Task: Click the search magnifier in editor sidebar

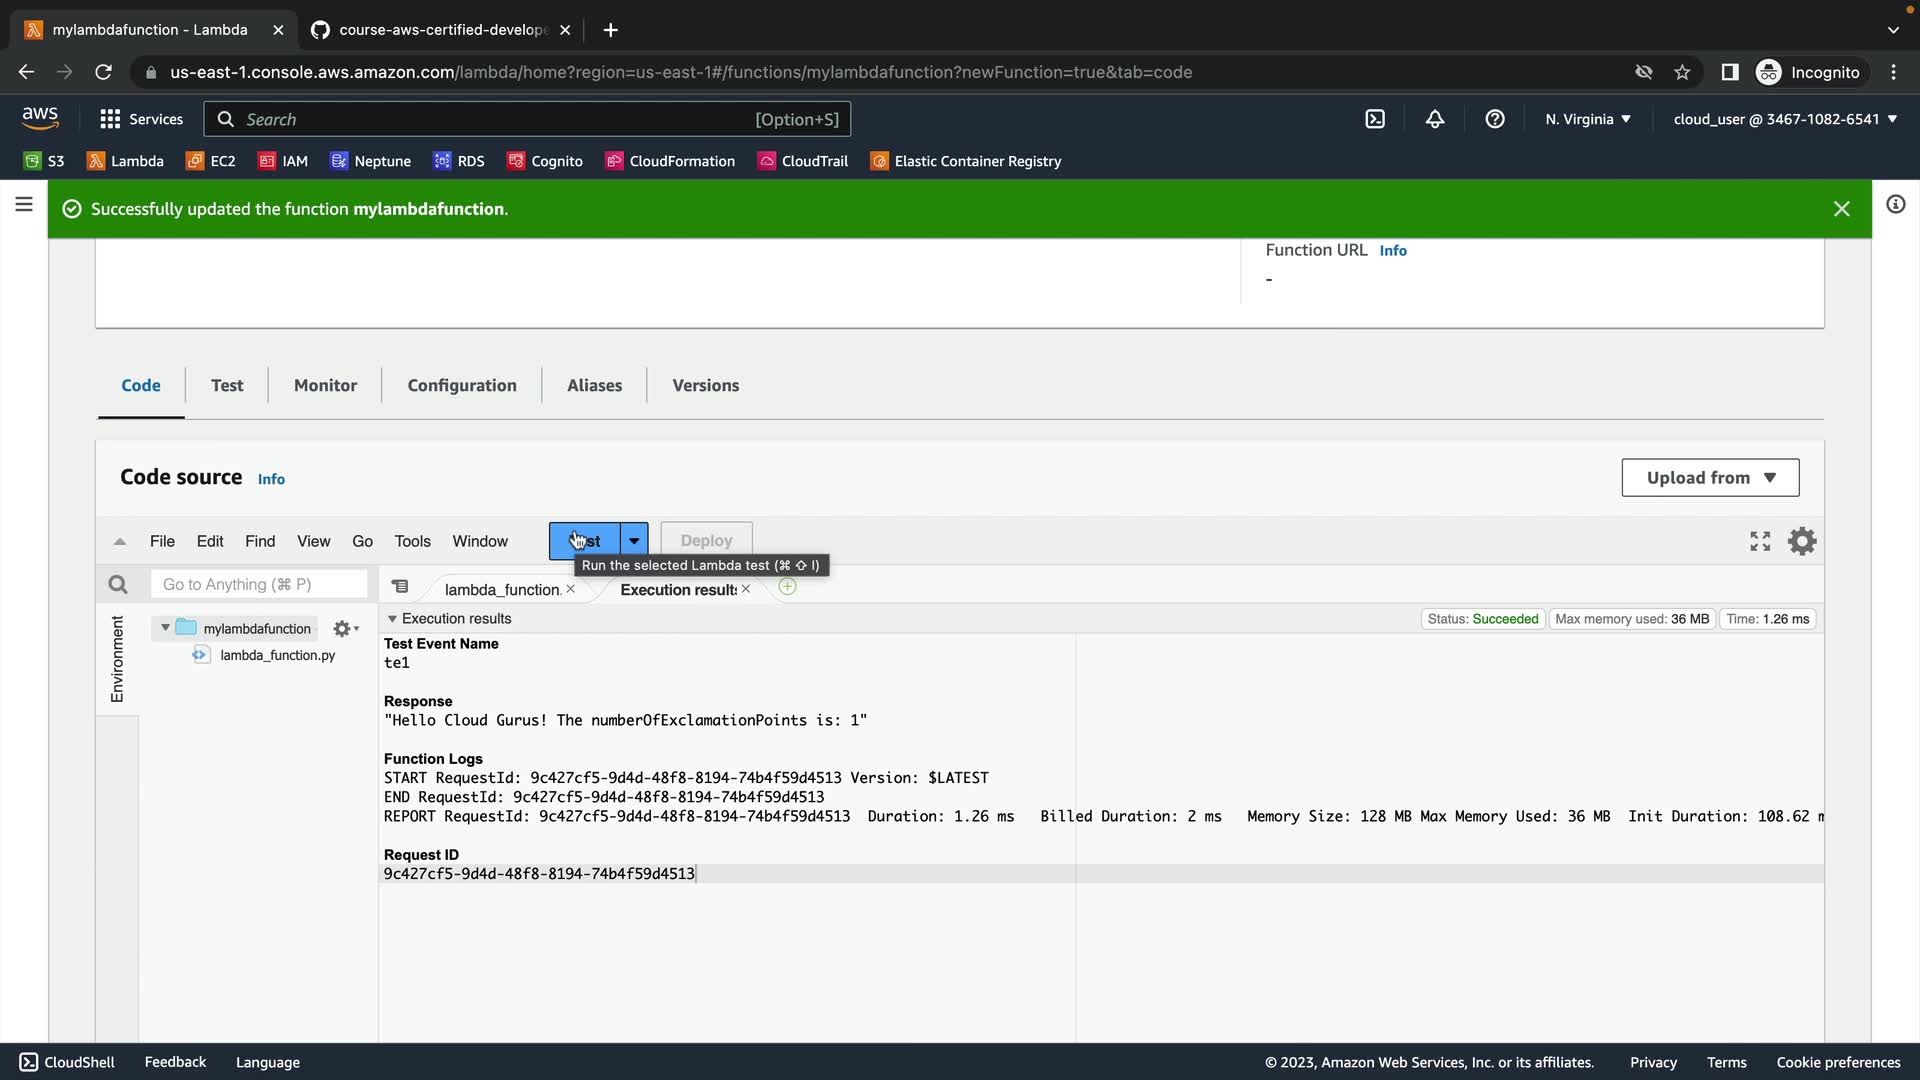Action: (118, 585)
